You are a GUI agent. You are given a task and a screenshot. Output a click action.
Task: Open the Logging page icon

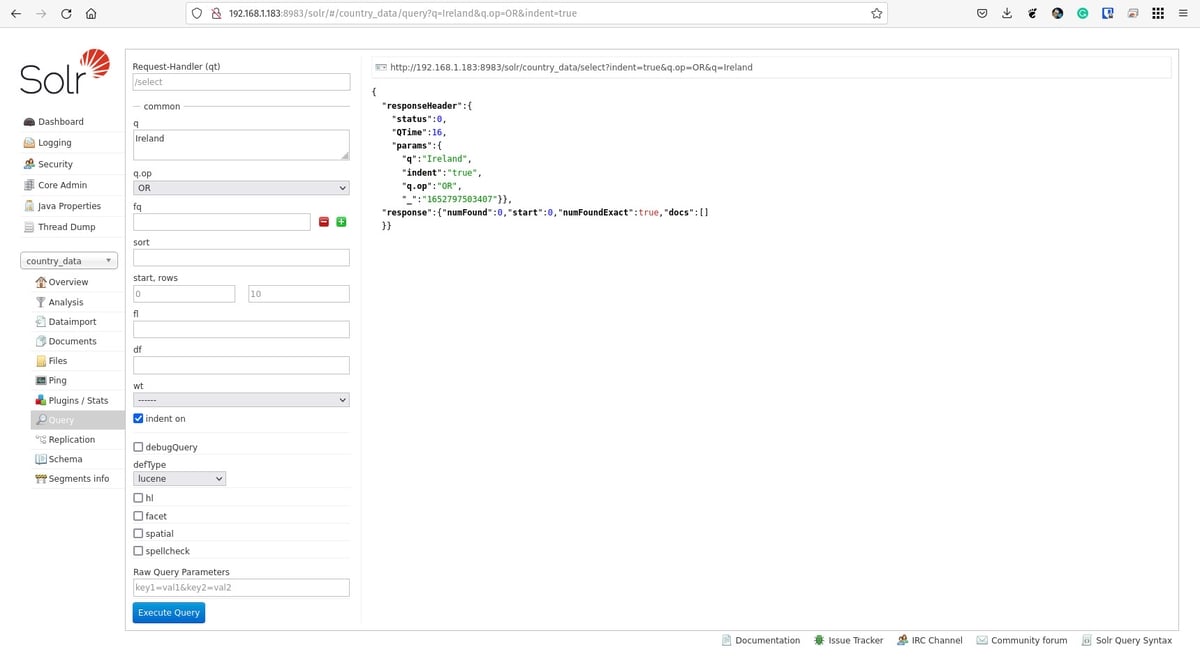[29, 143]
